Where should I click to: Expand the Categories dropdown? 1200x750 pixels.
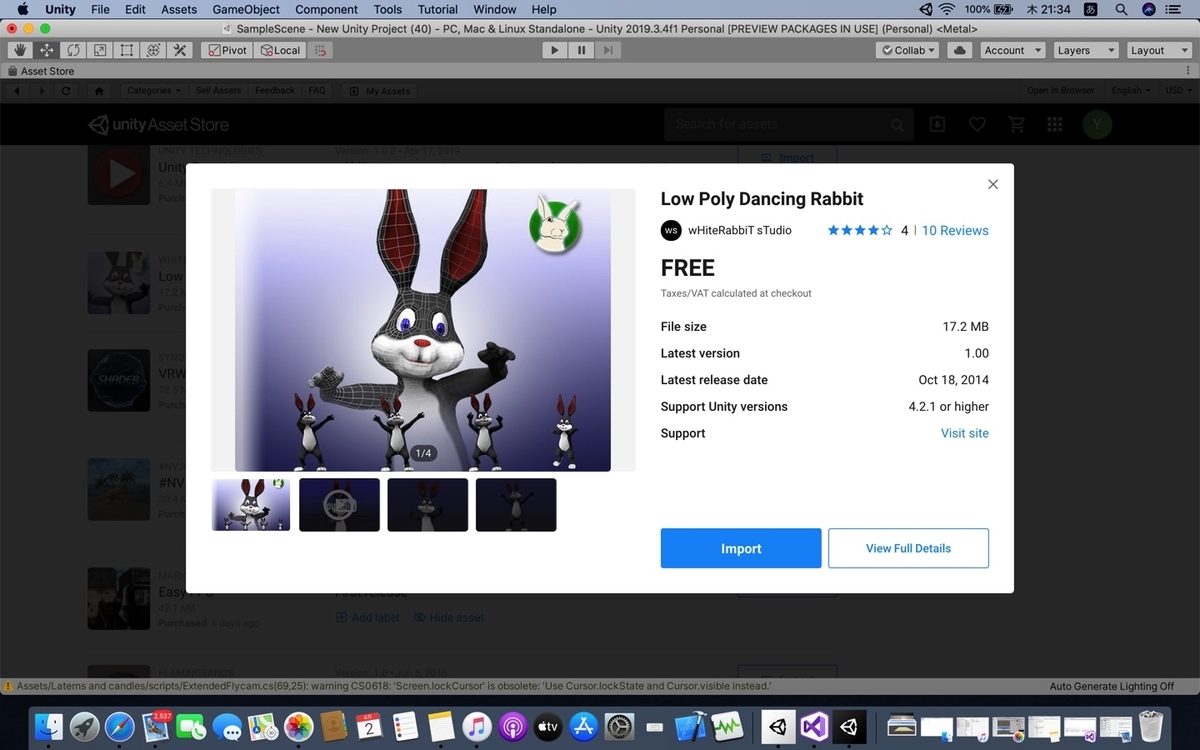click(x=153, y=91)
